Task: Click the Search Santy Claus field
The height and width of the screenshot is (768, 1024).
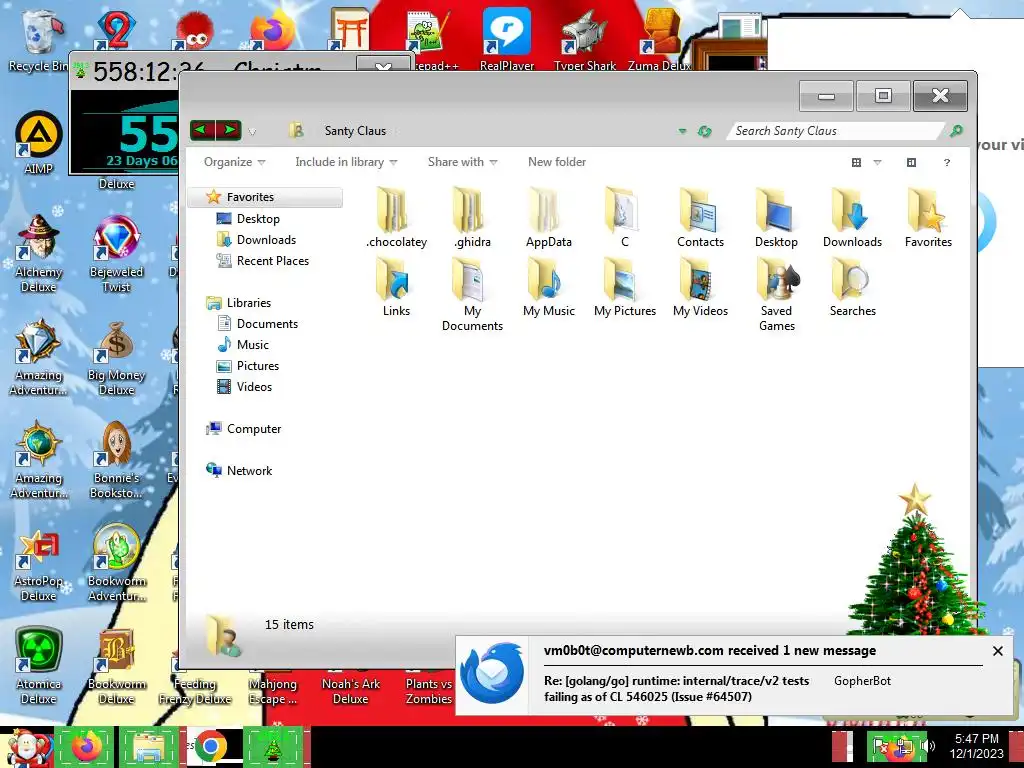Action: click(x=836, y=131)
